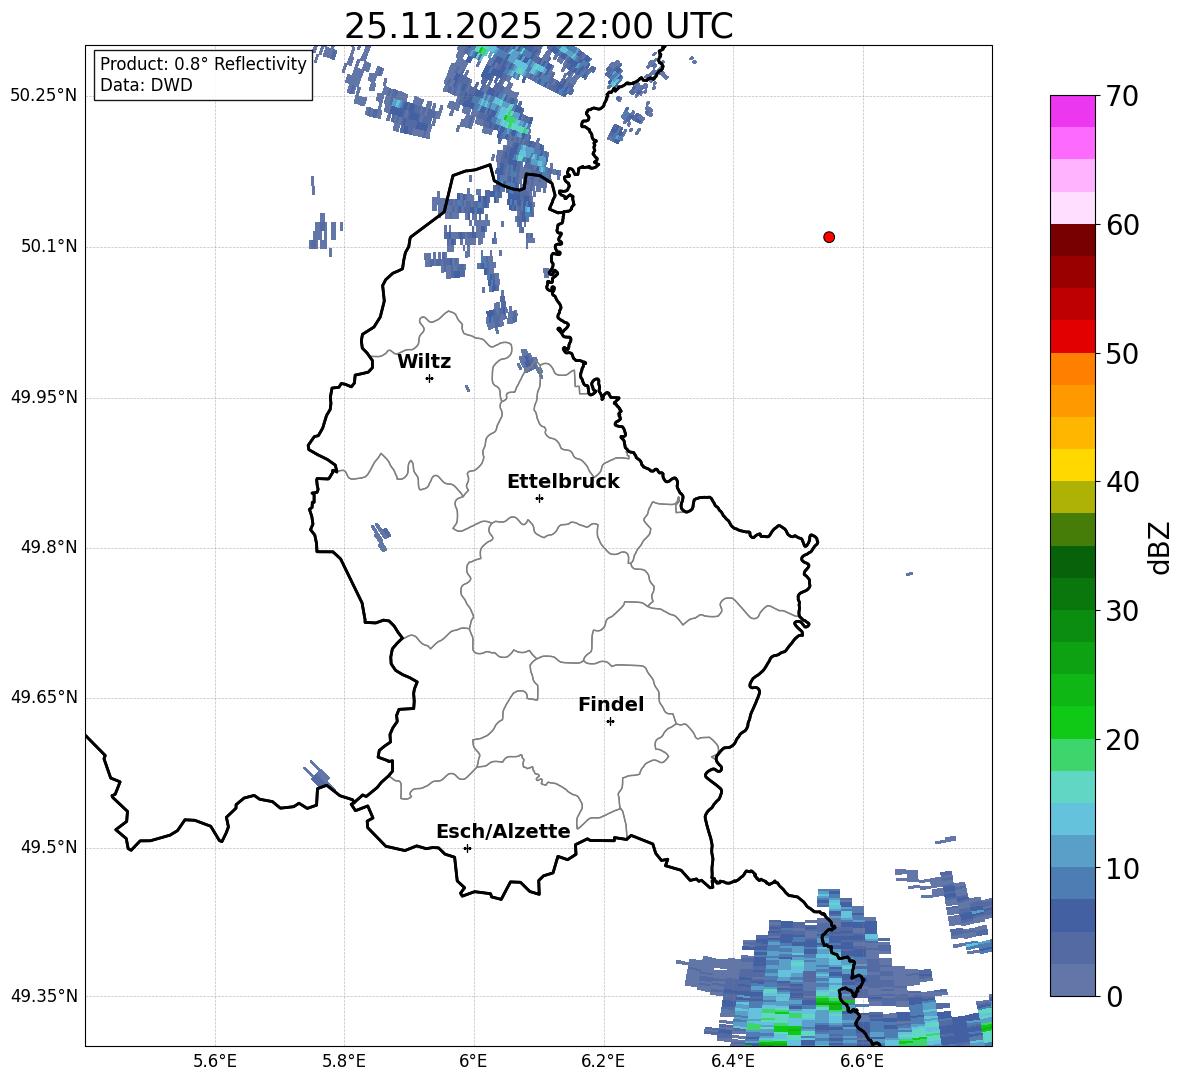Pick the magenta swatch atop the colorbar
Viewport: 1184px width, 1081px height.
(1072, 111)
